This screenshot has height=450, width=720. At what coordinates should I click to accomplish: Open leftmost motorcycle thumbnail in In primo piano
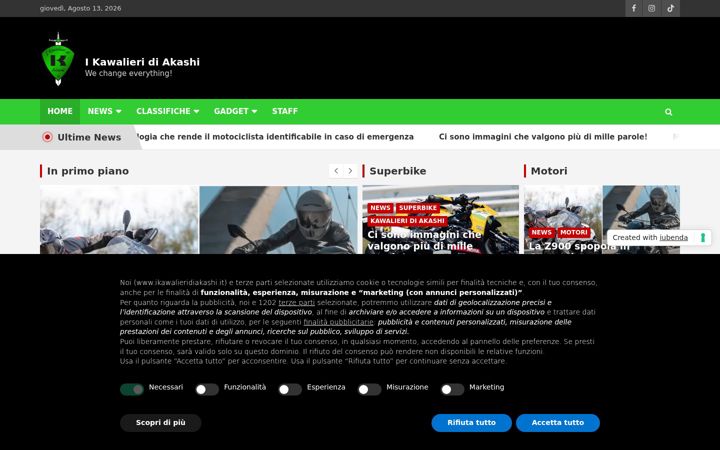[119, 220]
